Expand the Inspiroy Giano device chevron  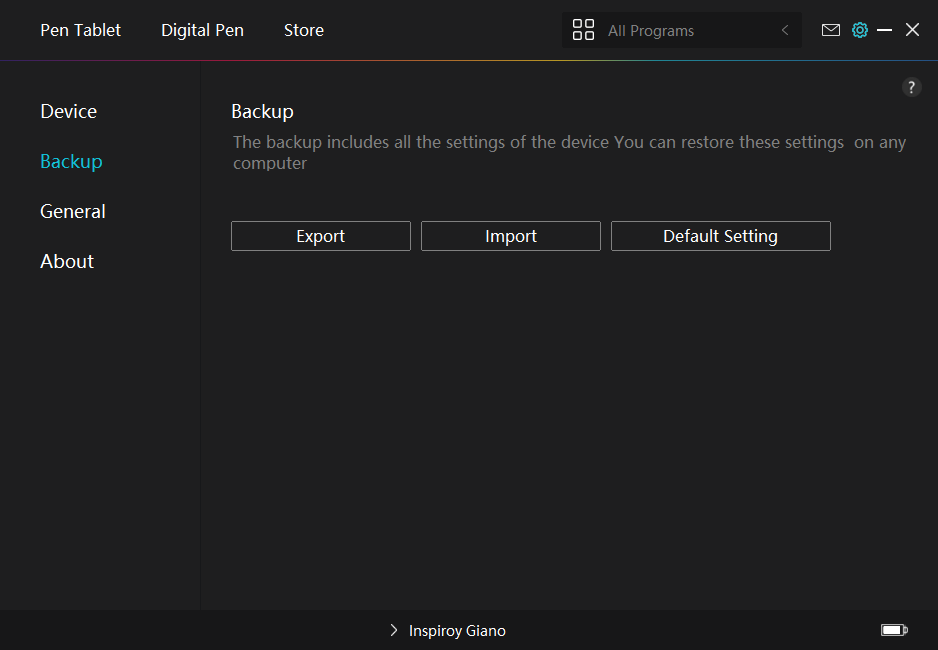(394, 631)
